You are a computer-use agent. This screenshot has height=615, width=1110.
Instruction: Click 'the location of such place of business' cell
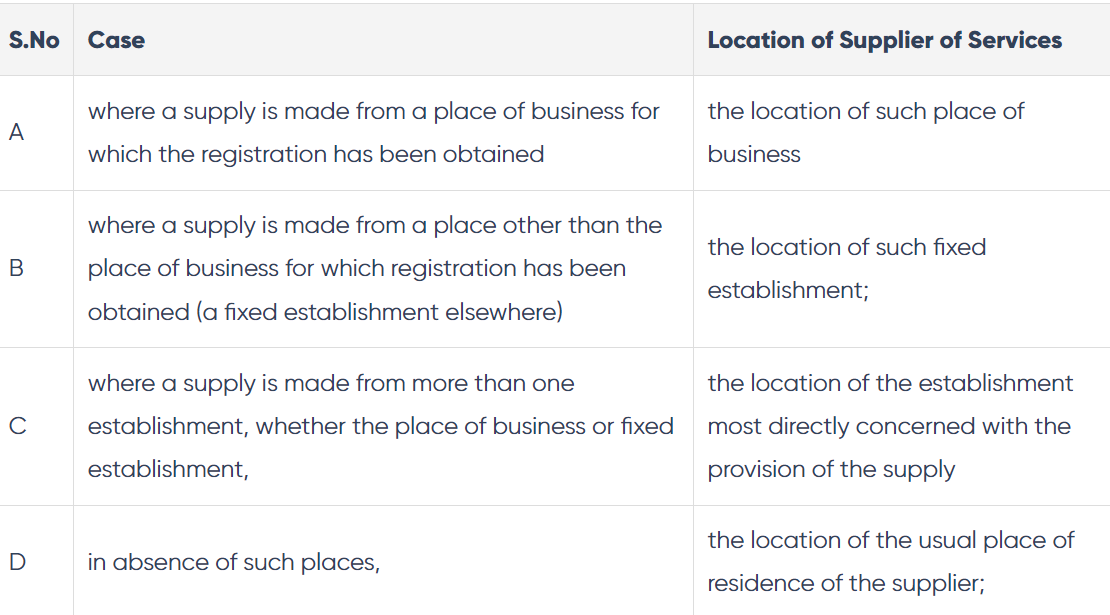coord(865,132)
